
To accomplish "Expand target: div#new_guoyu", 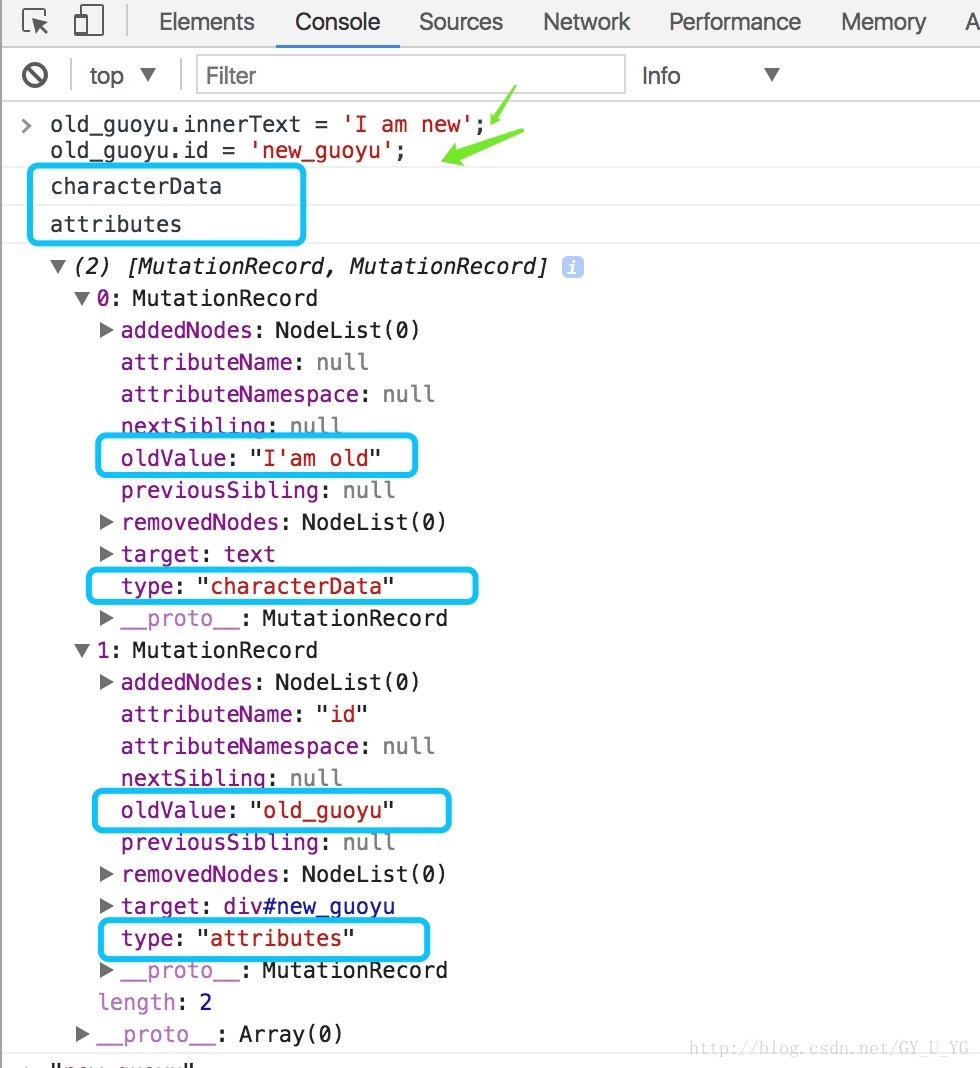I will [106, 907].
